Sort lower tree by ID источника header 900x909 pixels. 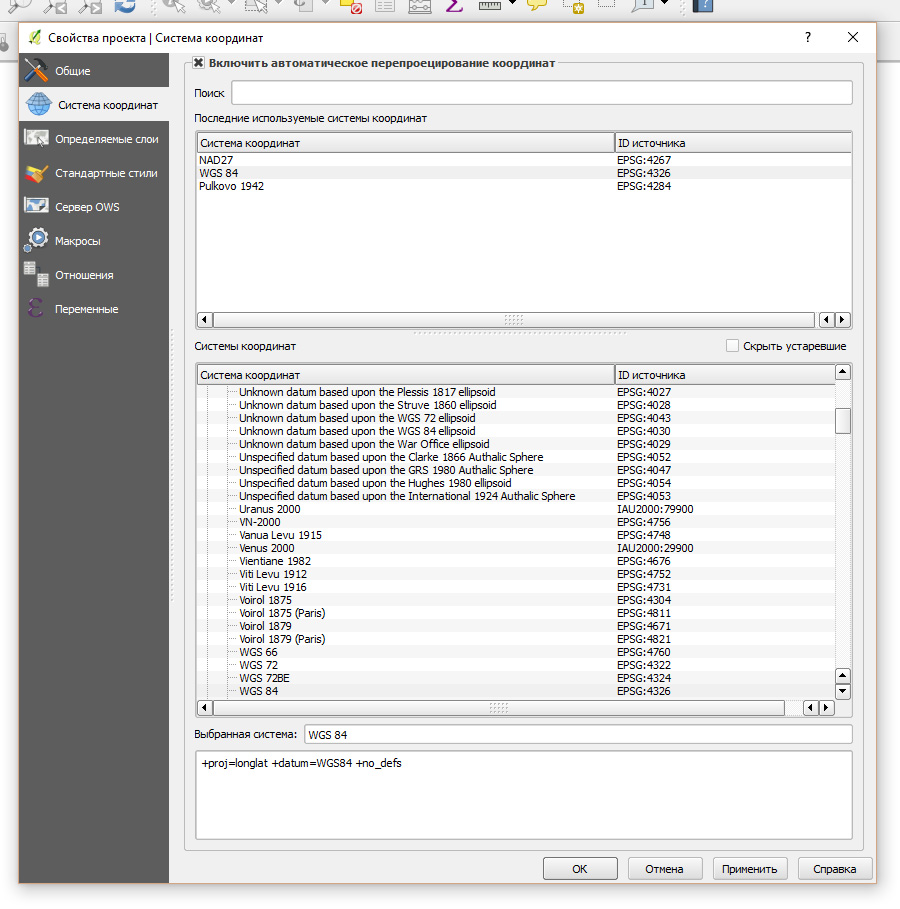pyautogui.click(x=724, y=374)
